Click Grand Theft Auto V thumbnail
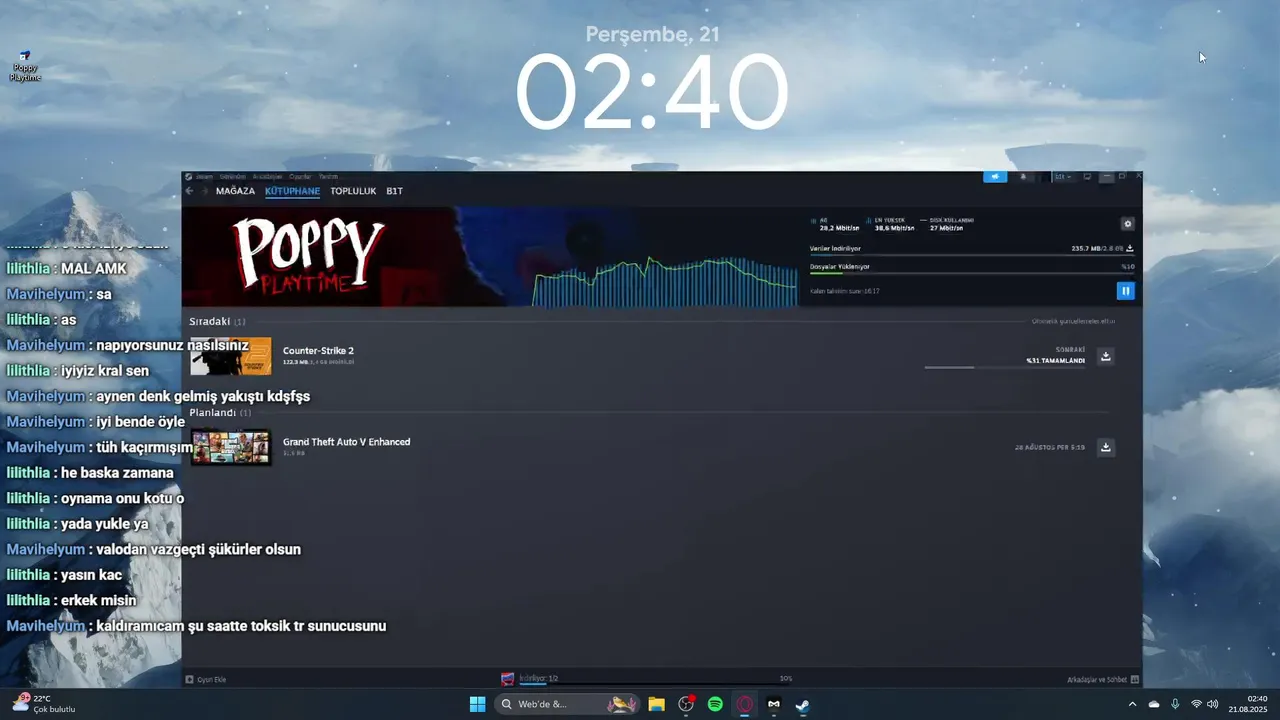Screen dimensions: 1280x720 click(x=231, y=447)
